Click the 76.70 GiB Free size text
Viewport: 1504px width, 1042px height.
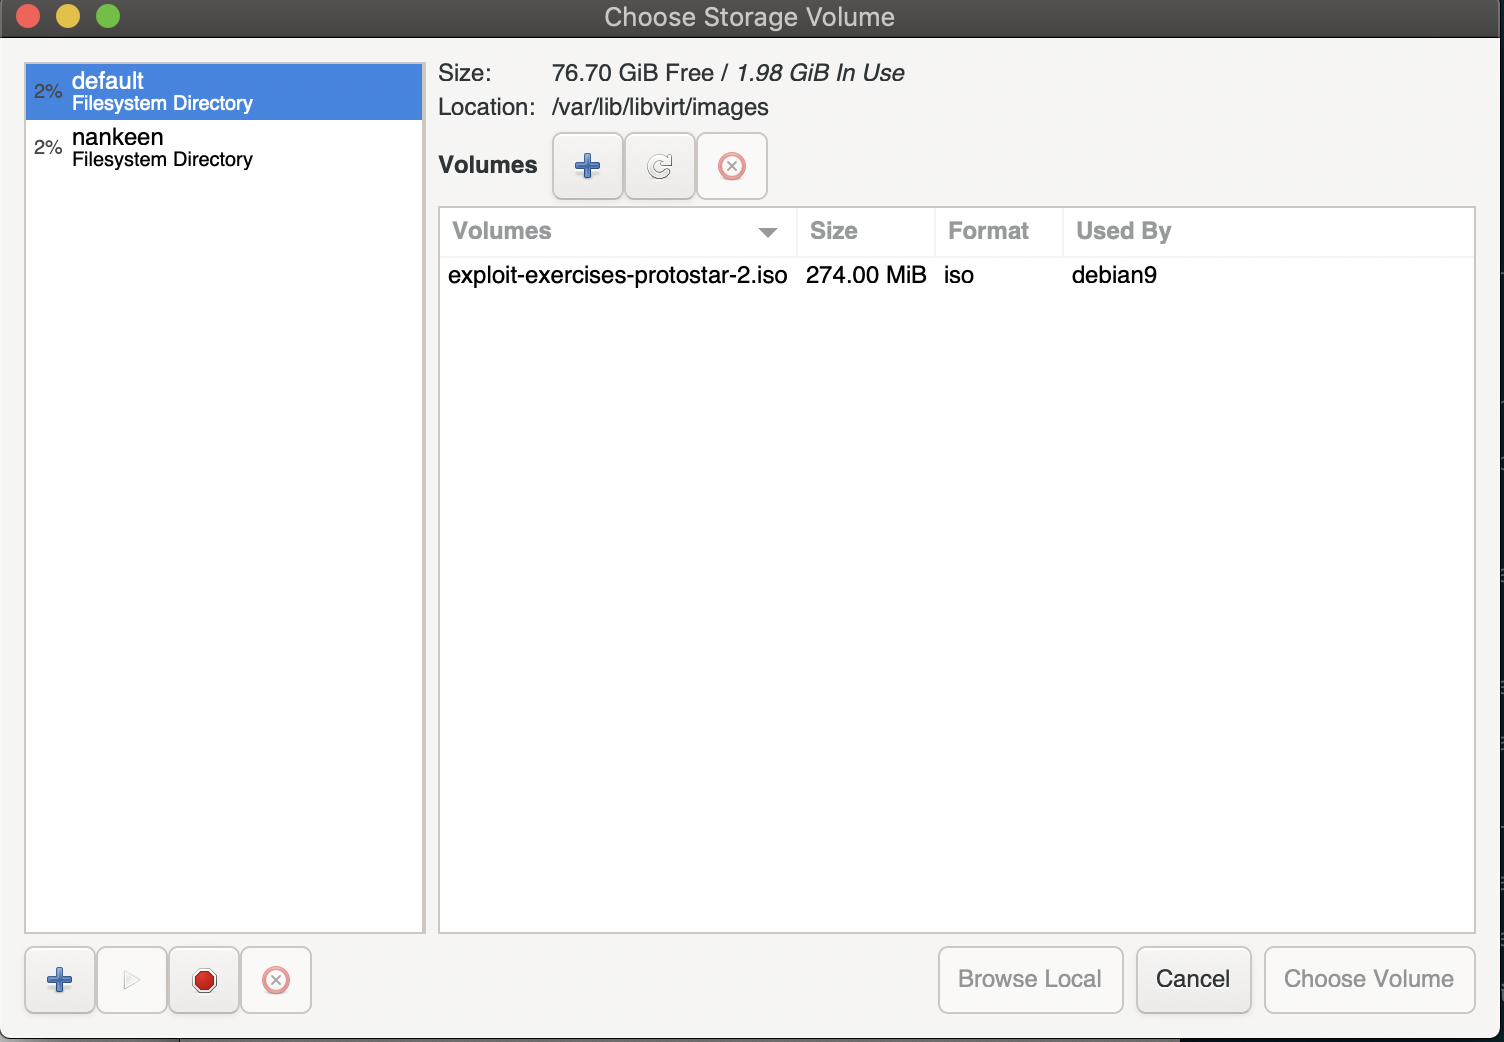(x=633, y=73)
